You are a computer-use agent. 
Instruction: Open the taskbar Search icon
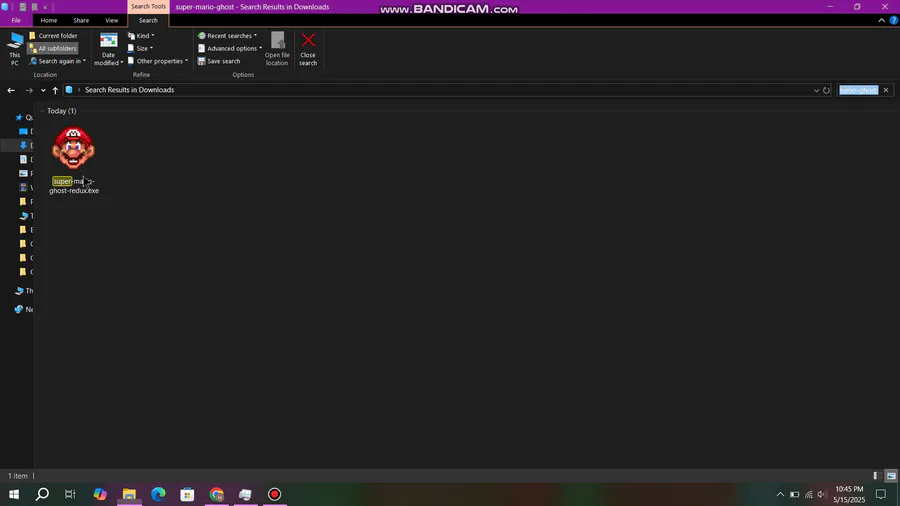coord(42,494)
